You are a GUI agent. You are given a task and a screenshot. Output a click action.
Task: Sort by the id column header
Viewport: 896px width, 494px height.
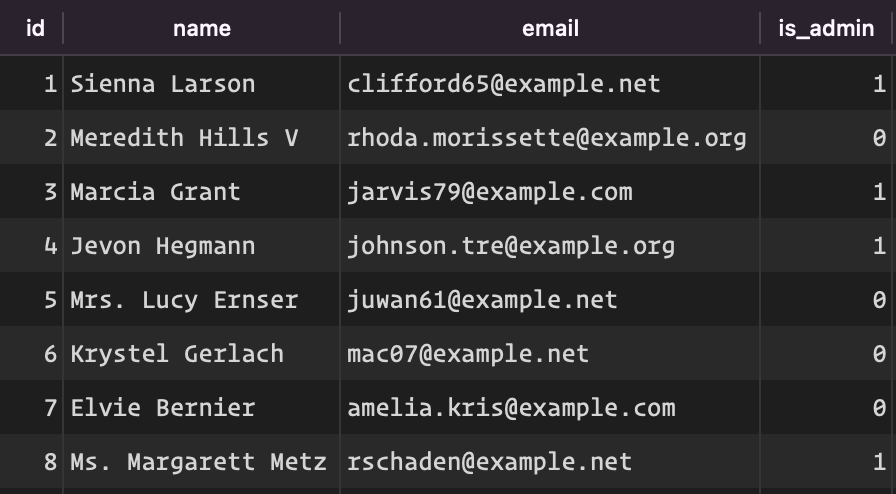coord(31,28)
